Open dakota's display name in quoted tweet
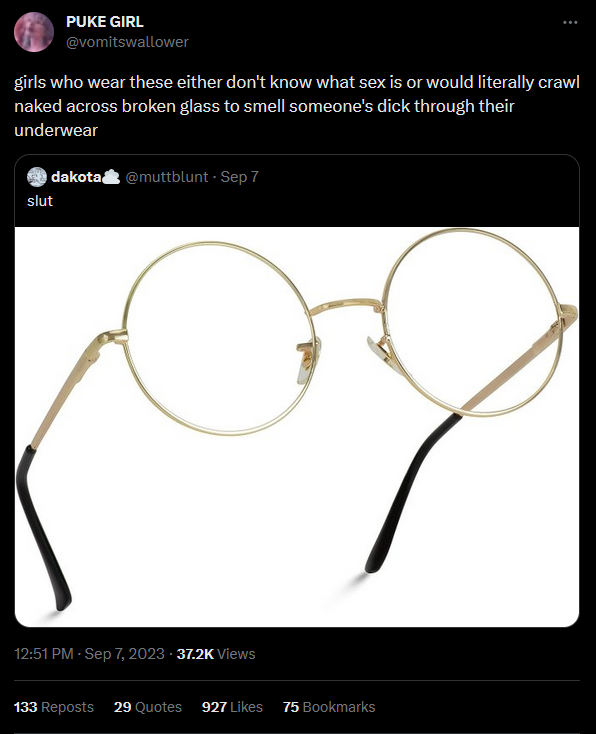The image size is (596, 734). point(76,177)
